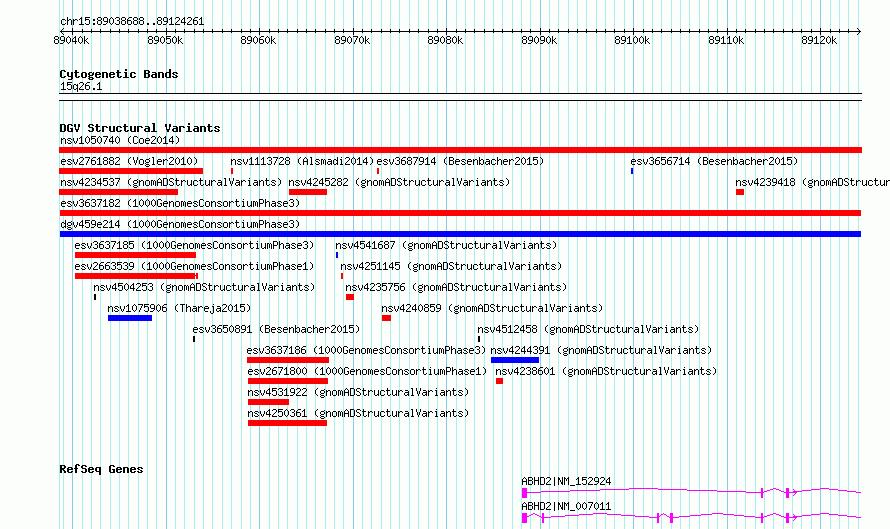
Task: Click the red nsv4234537 variant bar
Action: click(119, 192)
